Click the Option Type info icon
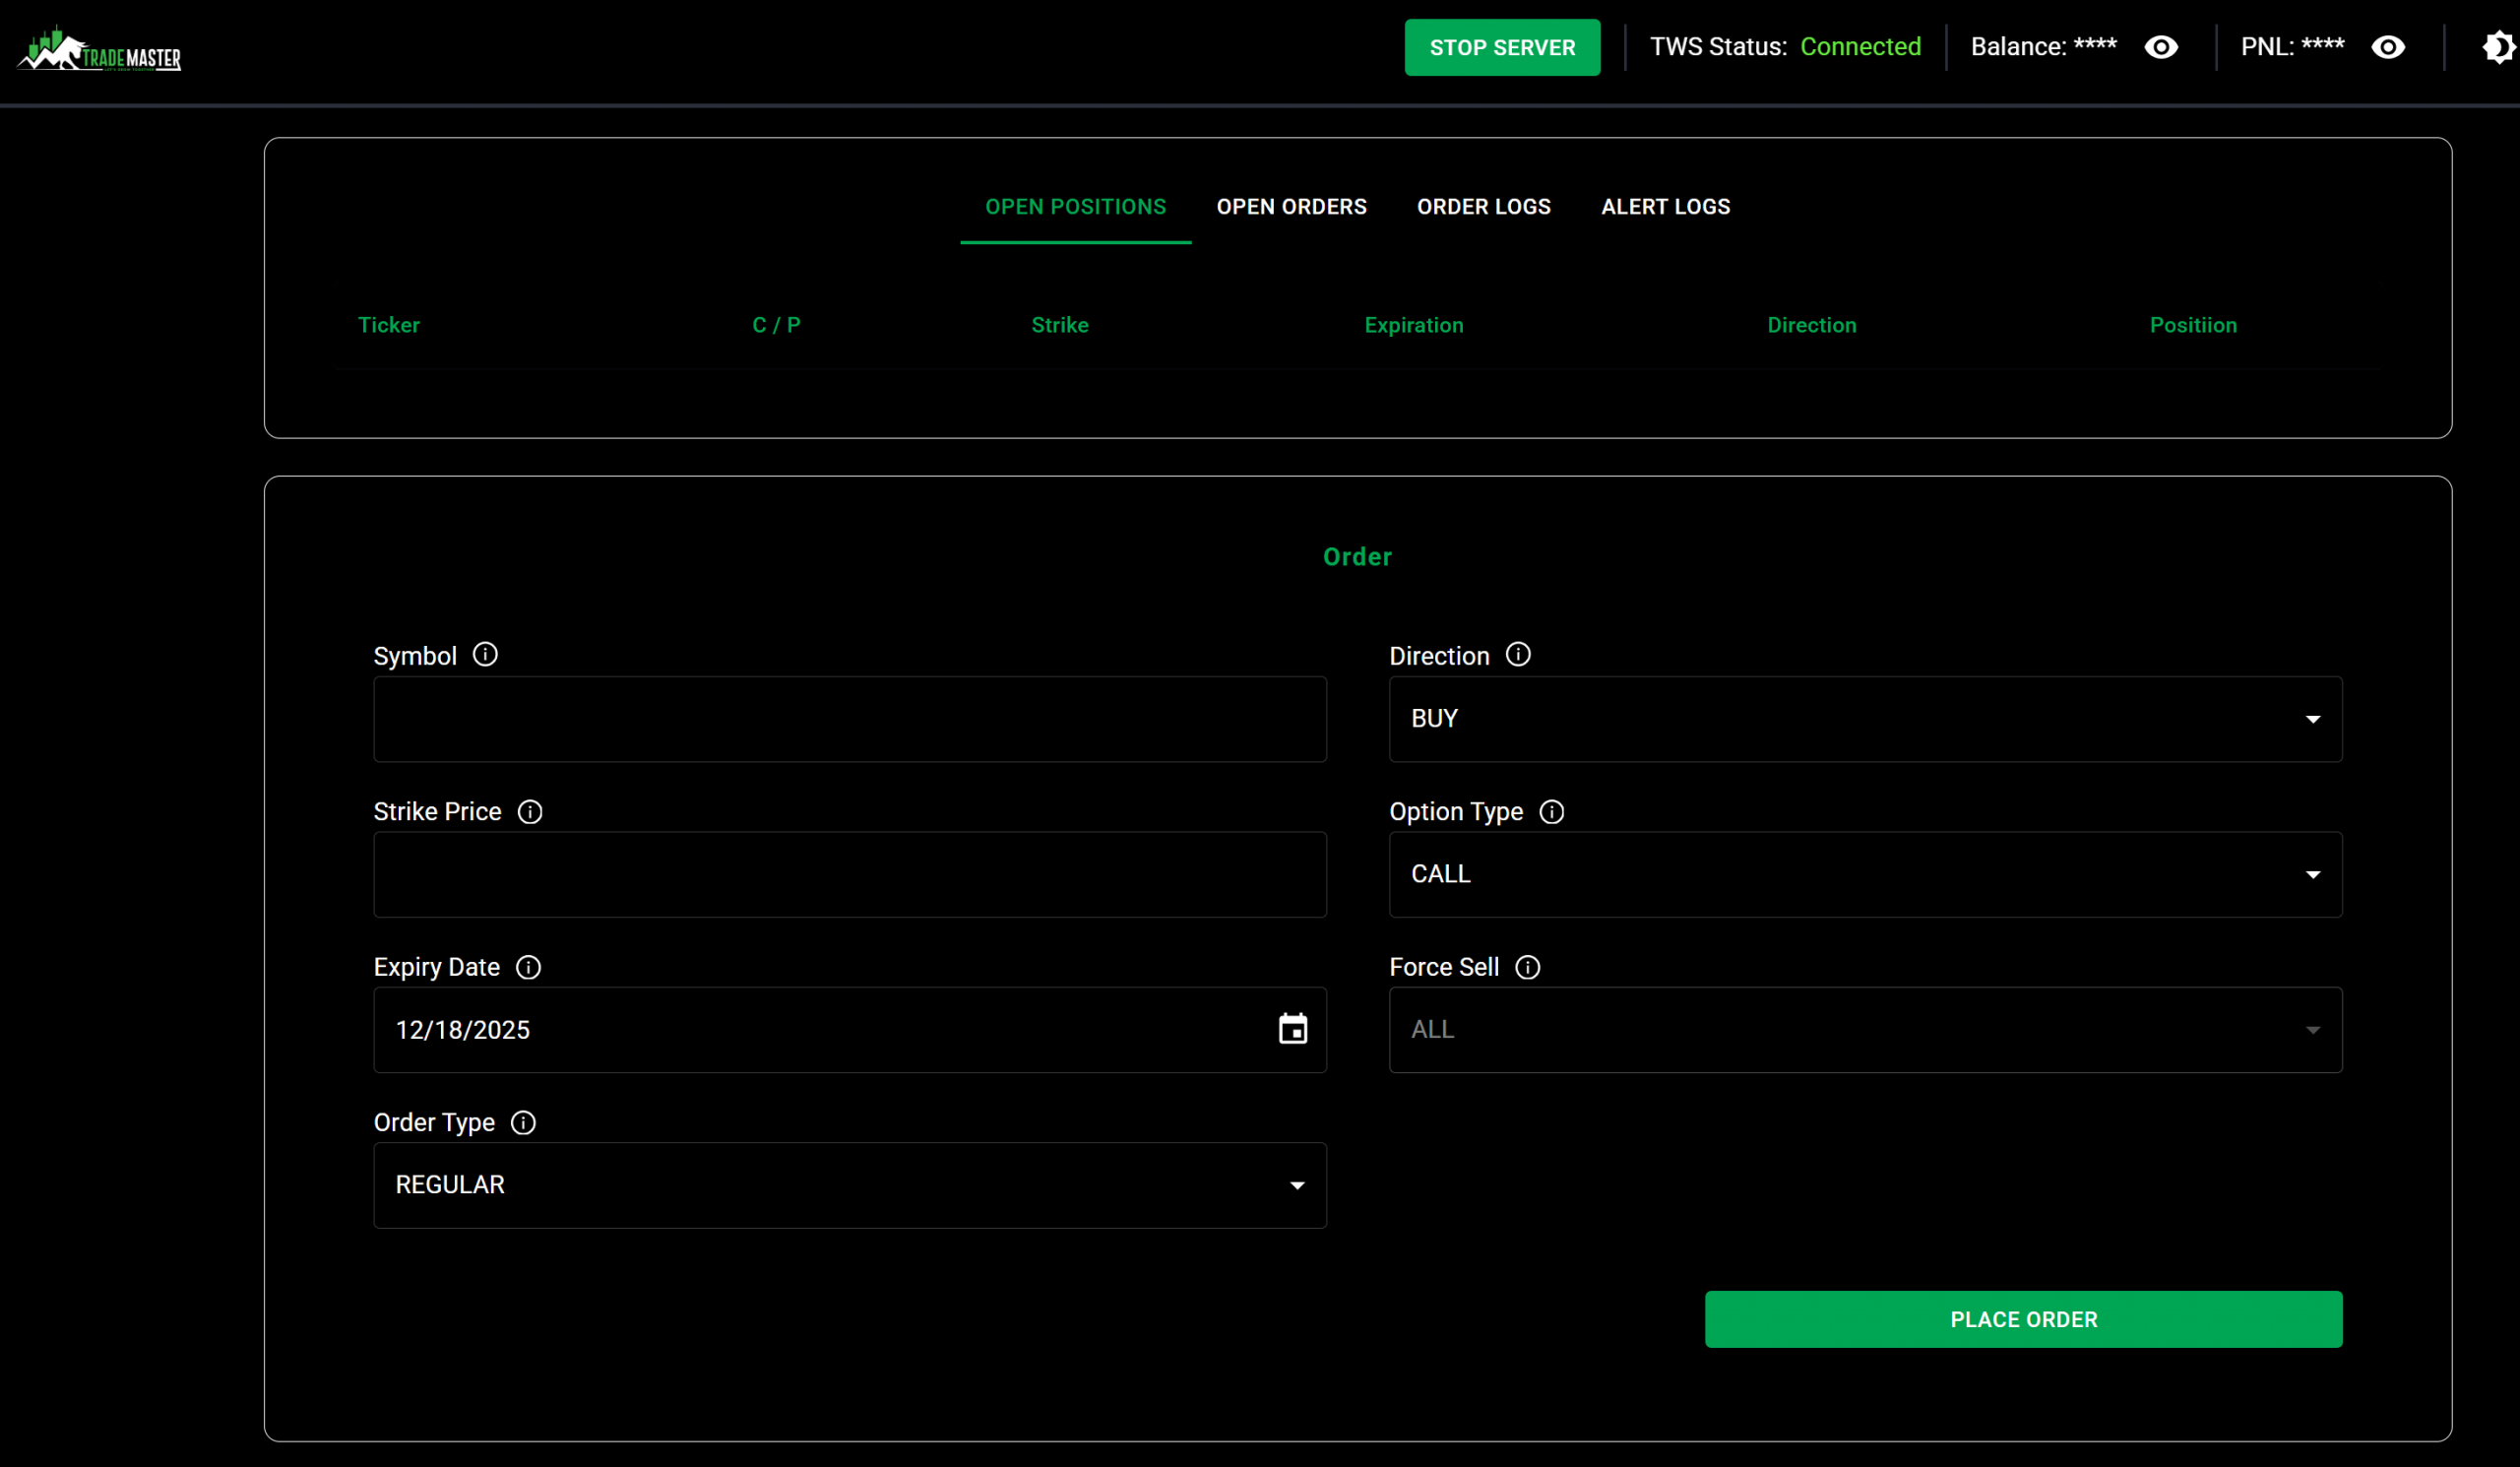The width and height of the screenshot is (2520, 1467). point(1551,811)
